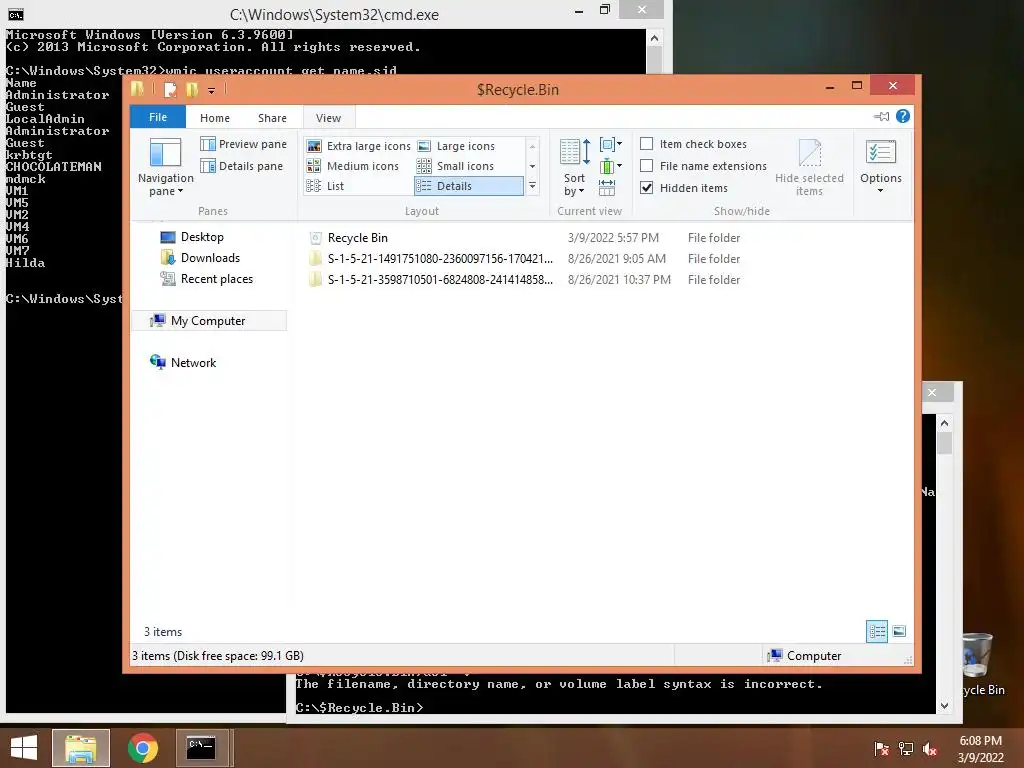
Task: Switch layout to Large icons
Action: [456, 146]
